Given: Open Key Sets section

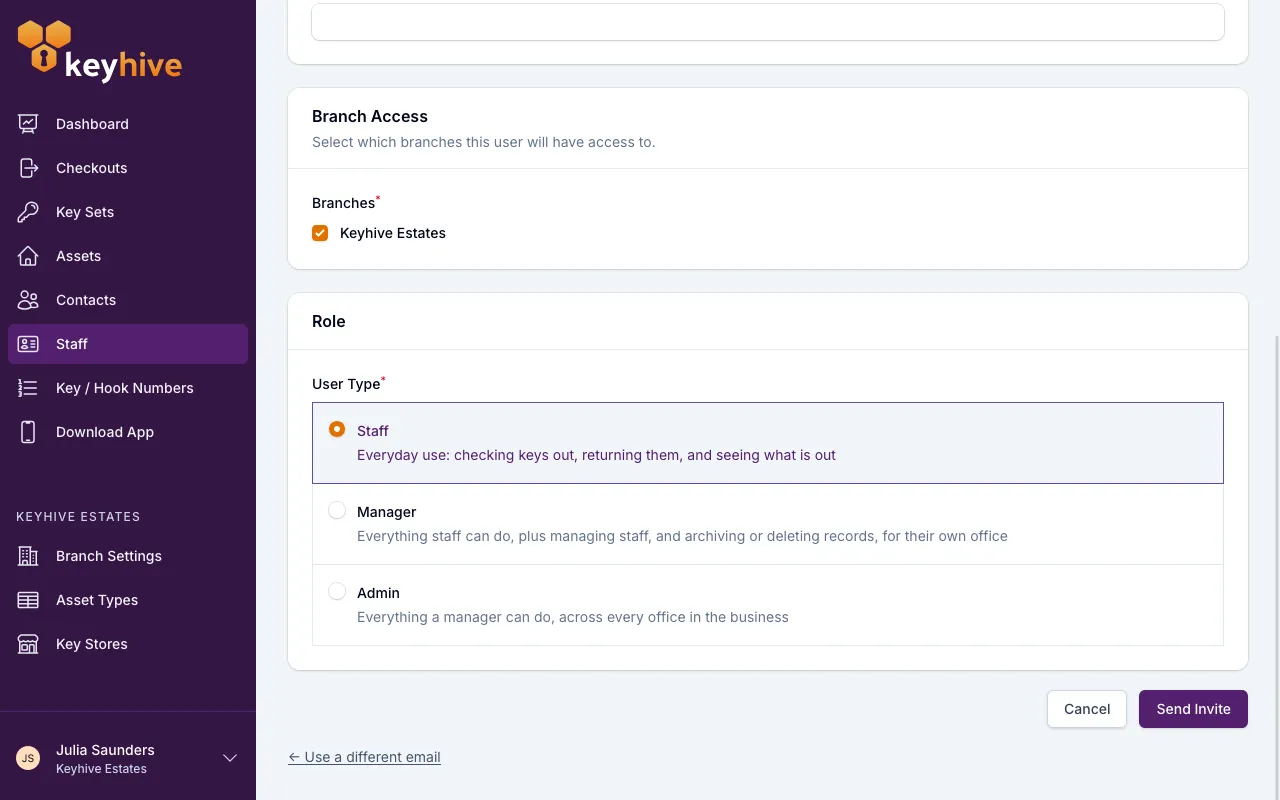Looking at the screenshot, I should coord(128,212).
